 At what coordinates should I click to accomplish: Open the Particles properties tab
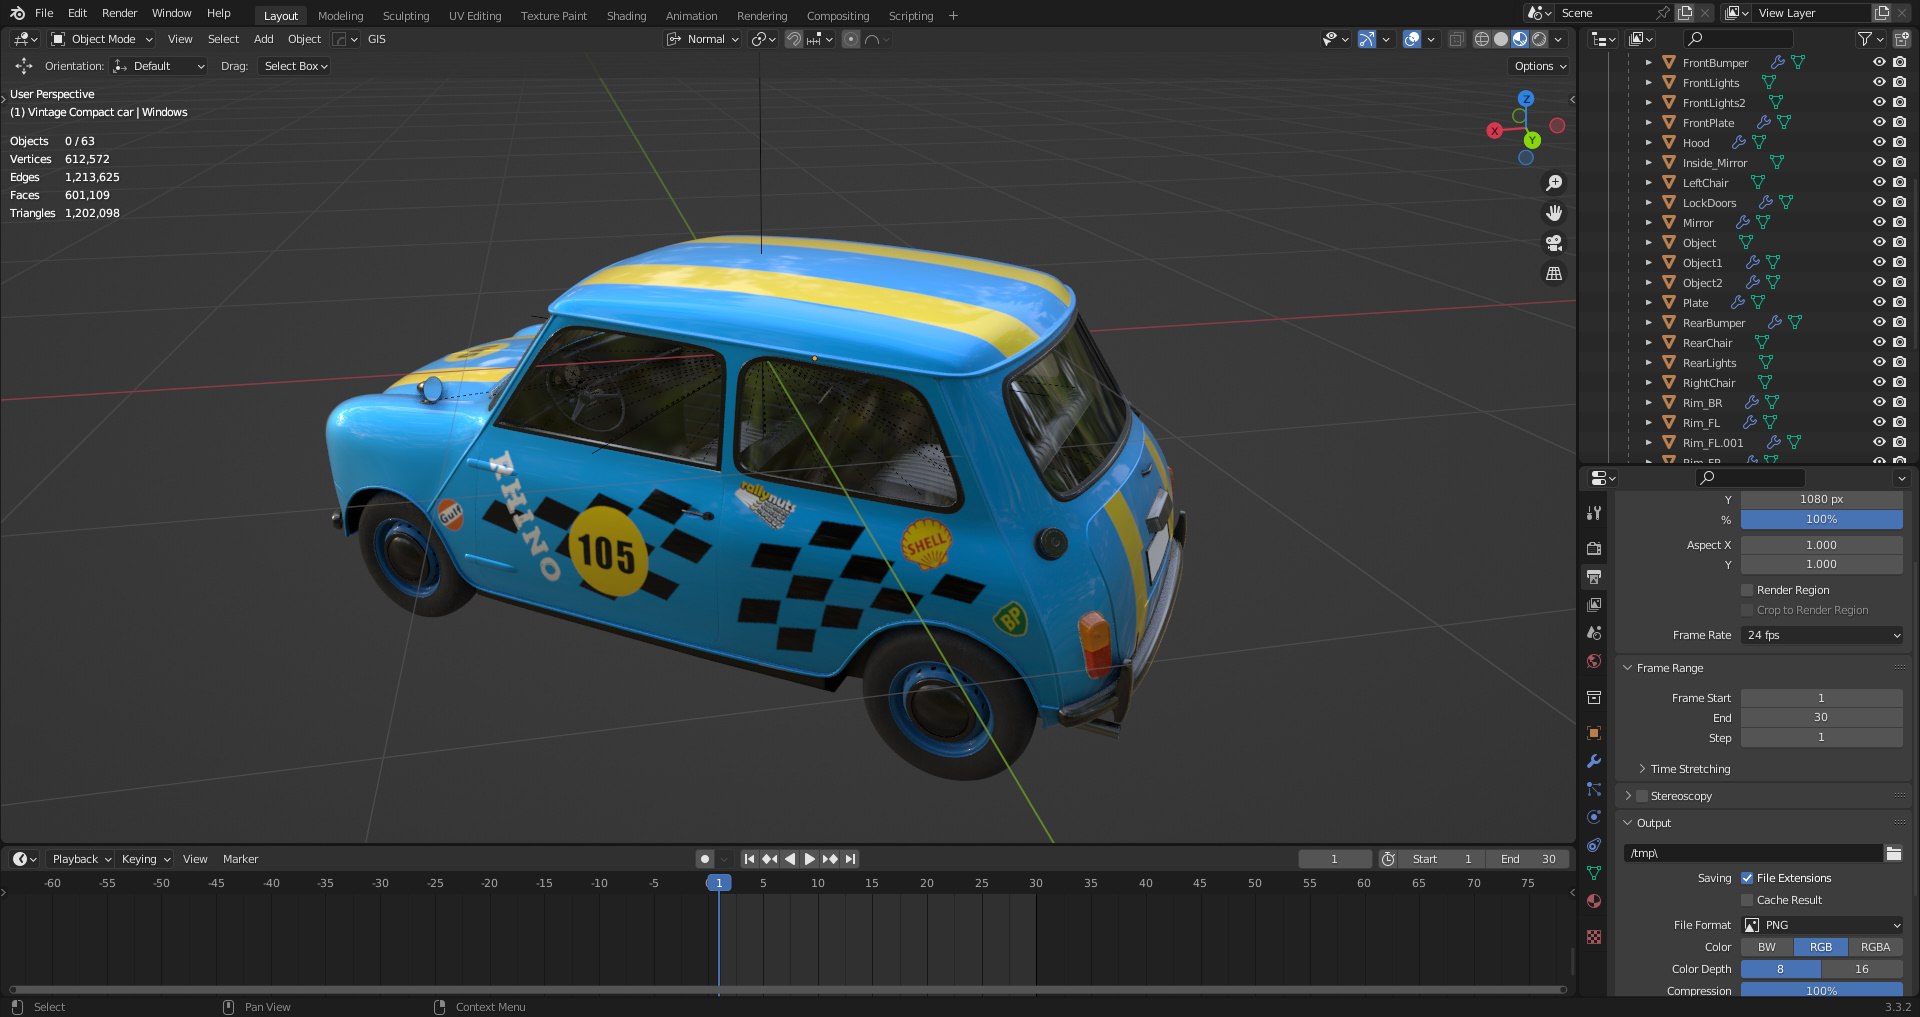(1594, 789)
